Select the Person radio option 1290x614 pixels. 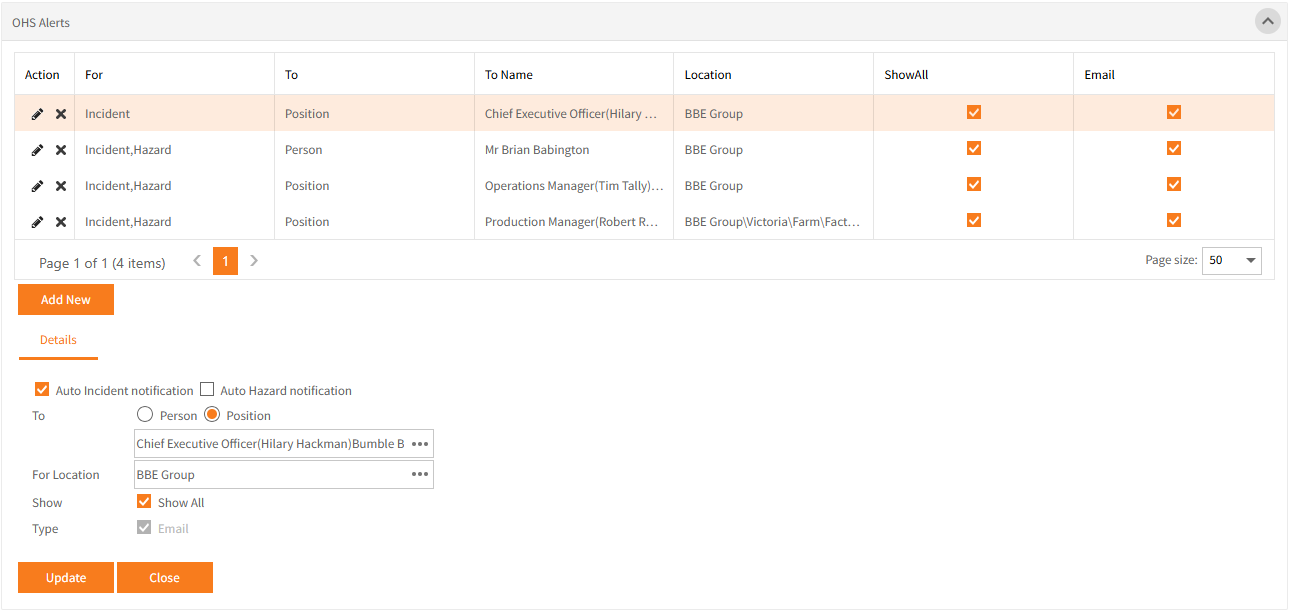[x=145, y=415]
